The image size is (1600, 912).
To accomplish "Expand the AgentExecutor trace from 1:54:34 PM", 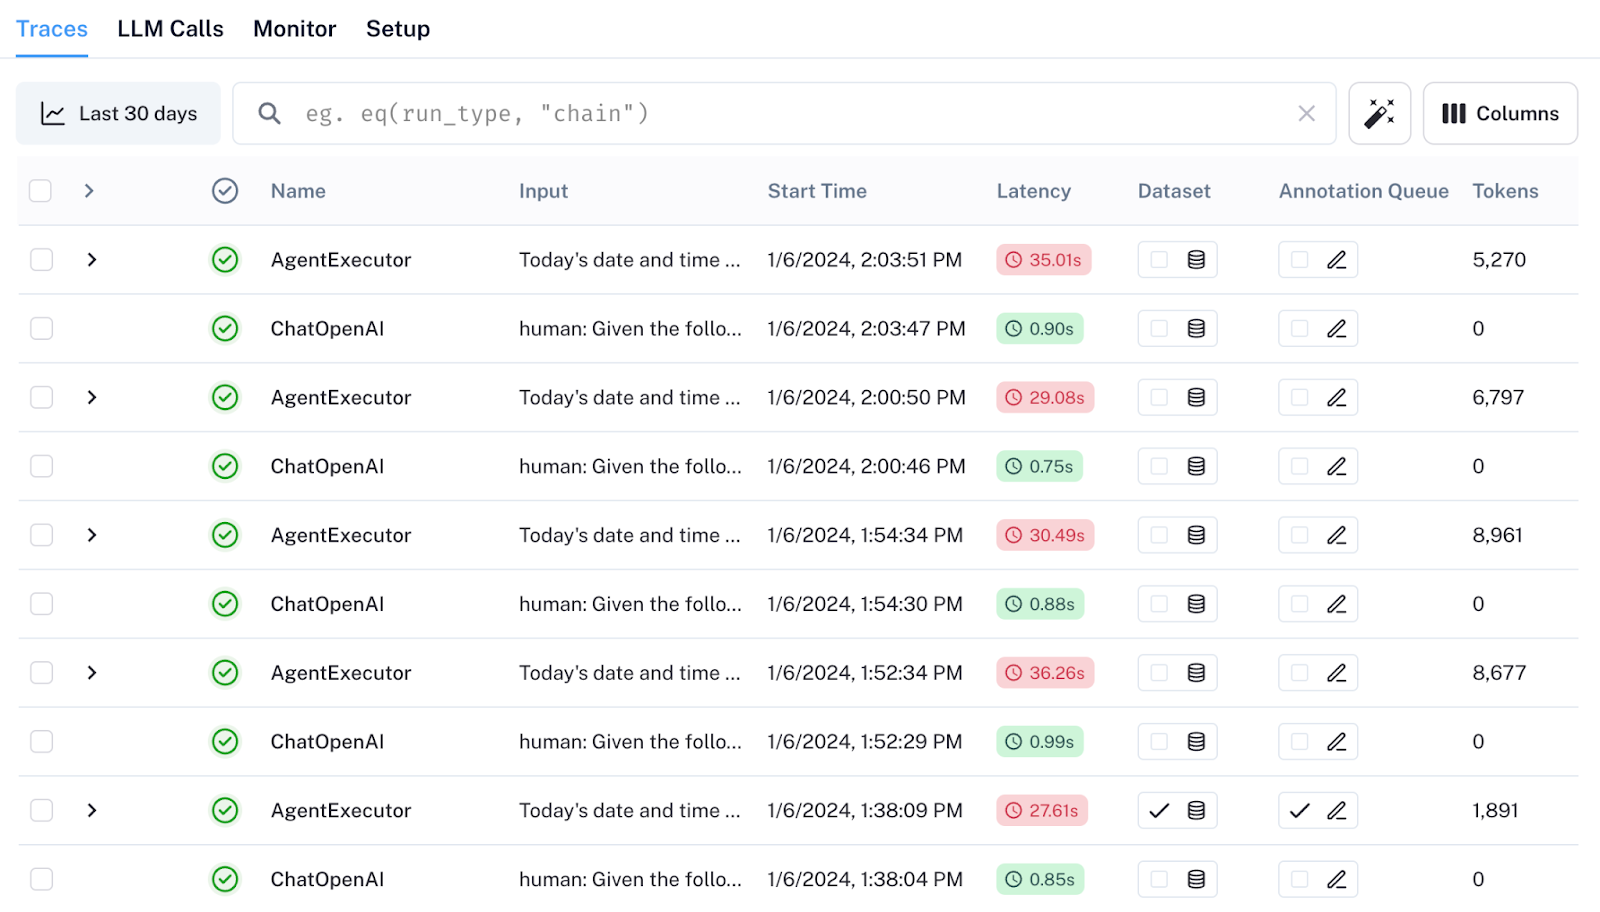I will pos(92,535).
